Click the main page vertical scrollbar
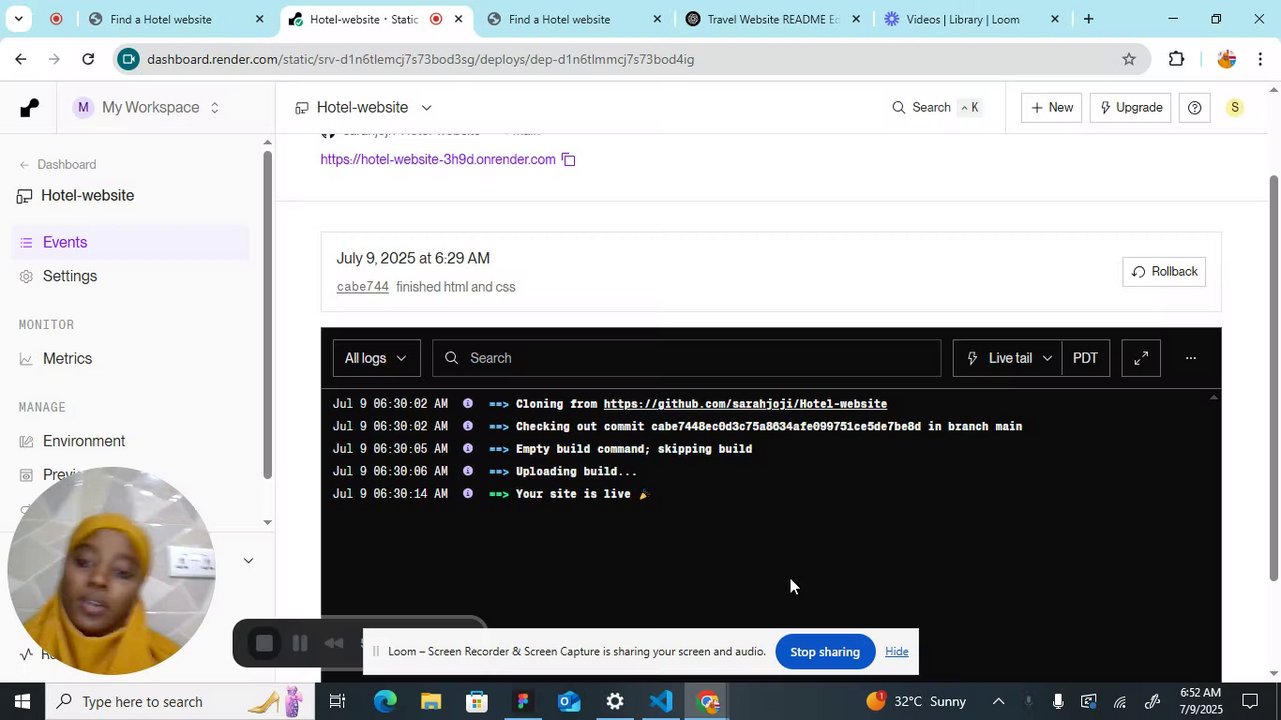 [1273, 380]
